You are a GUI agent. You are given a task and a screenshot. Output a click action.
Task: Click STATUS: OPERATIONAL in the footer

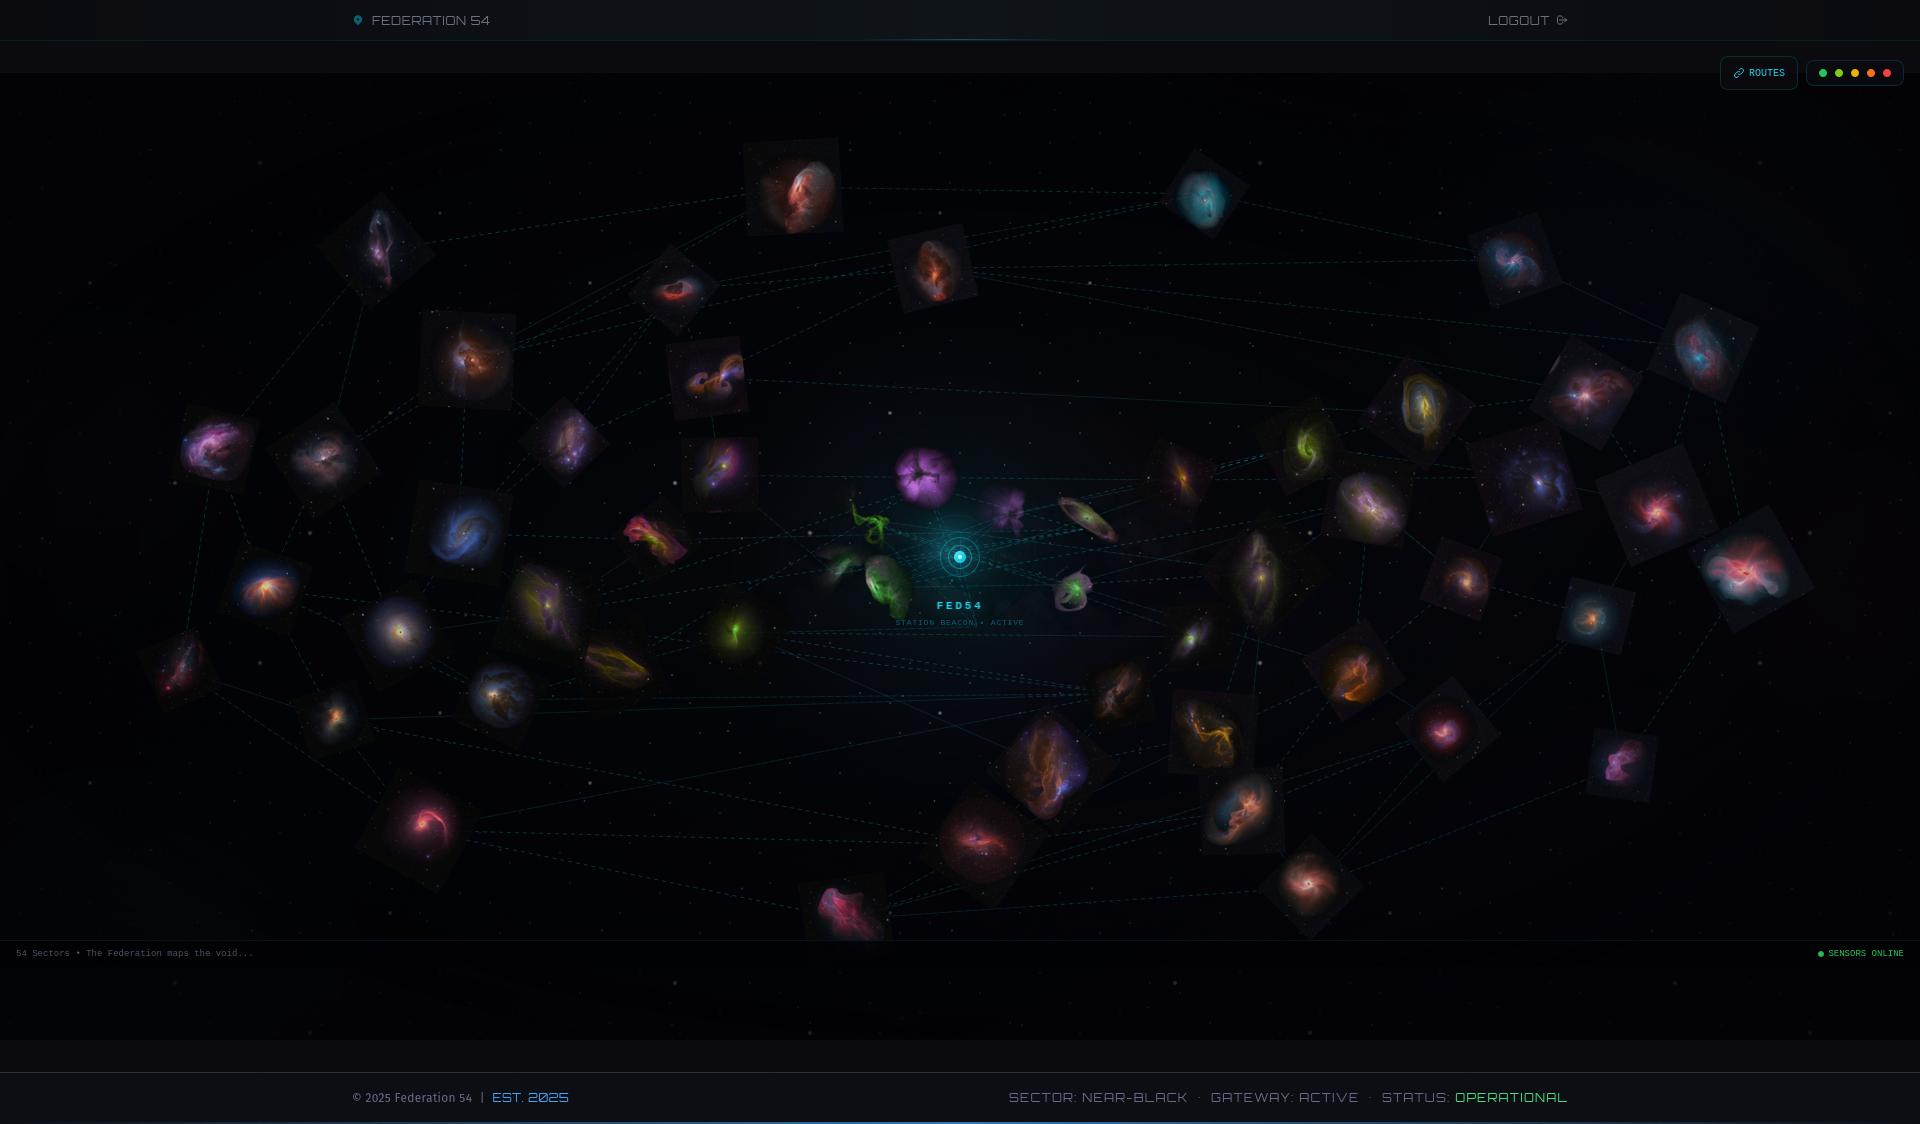(1474, 1097)
